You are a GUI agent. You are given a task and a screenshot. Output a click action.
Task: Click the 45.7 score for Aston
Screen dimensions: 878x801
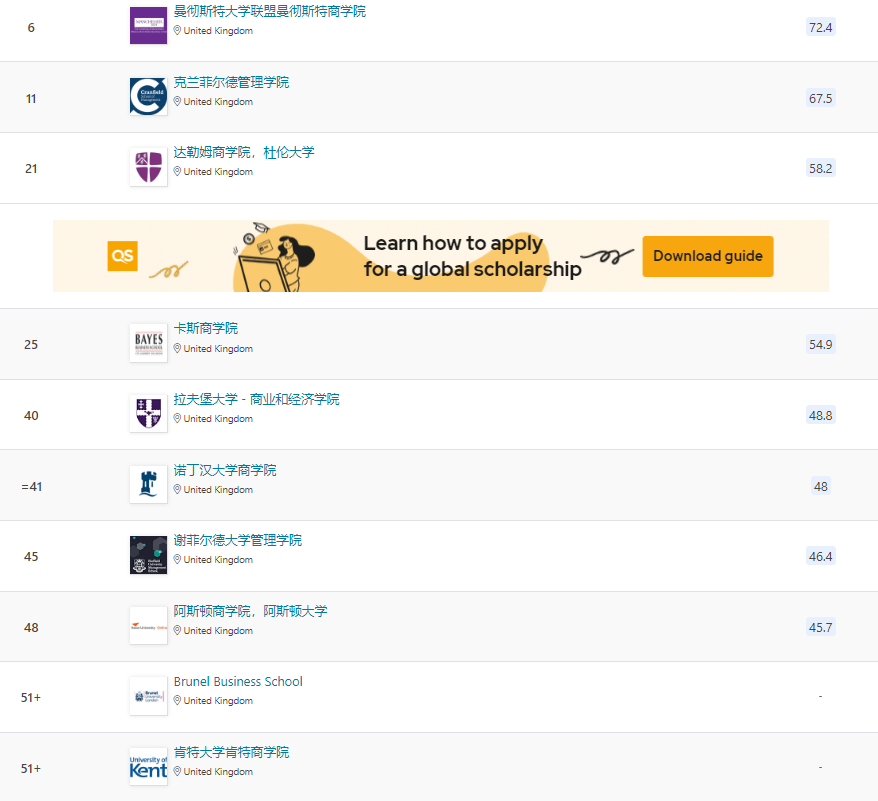tap(820, 628)
